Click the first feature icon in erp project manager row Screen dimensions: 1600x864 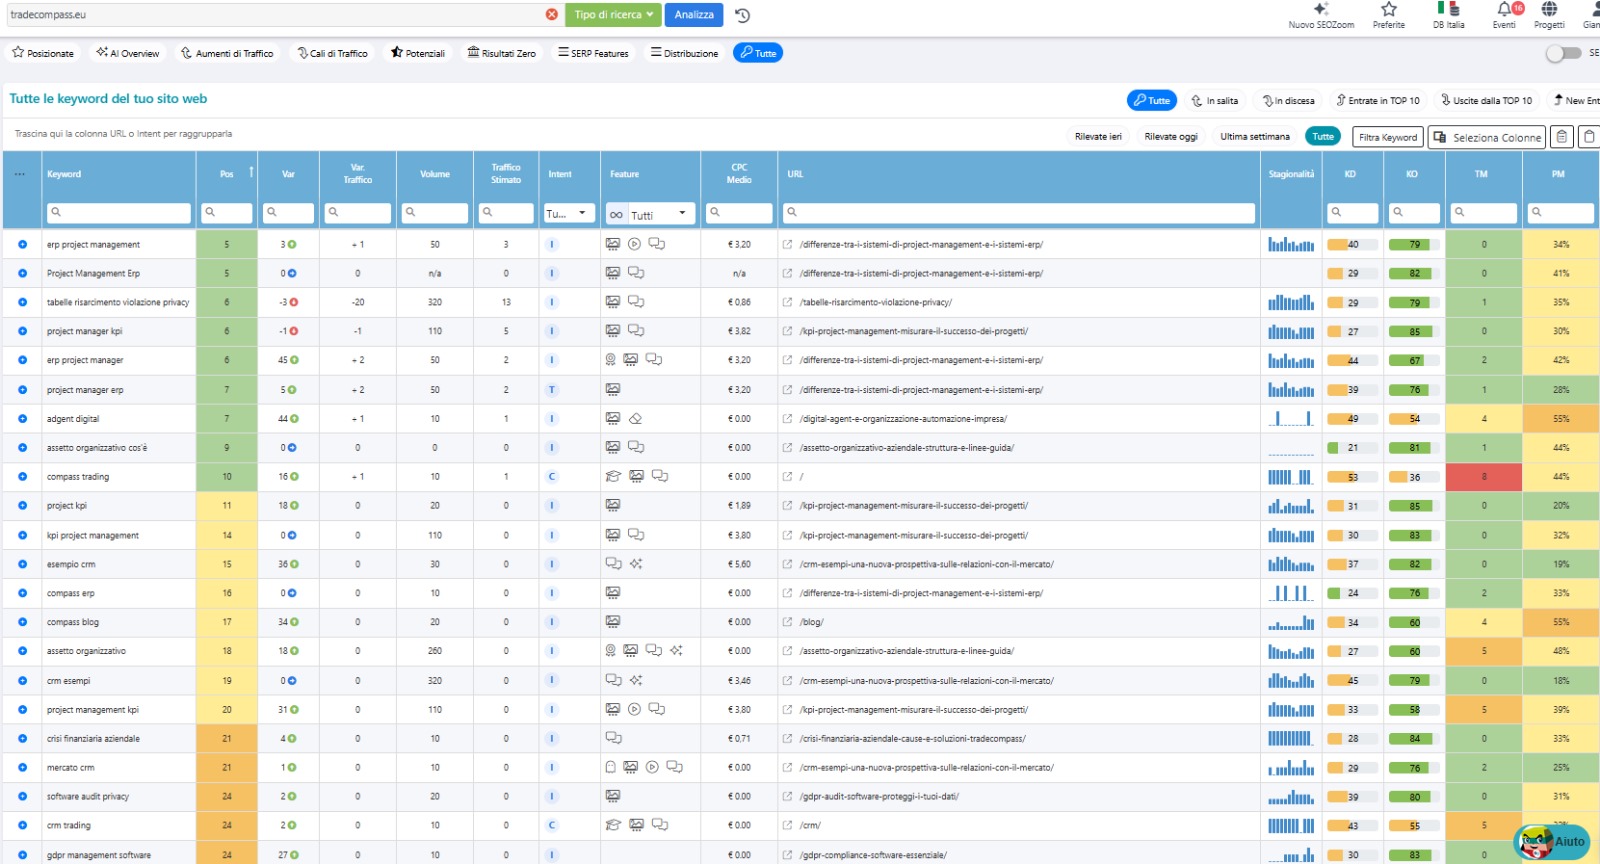(610, 359)
